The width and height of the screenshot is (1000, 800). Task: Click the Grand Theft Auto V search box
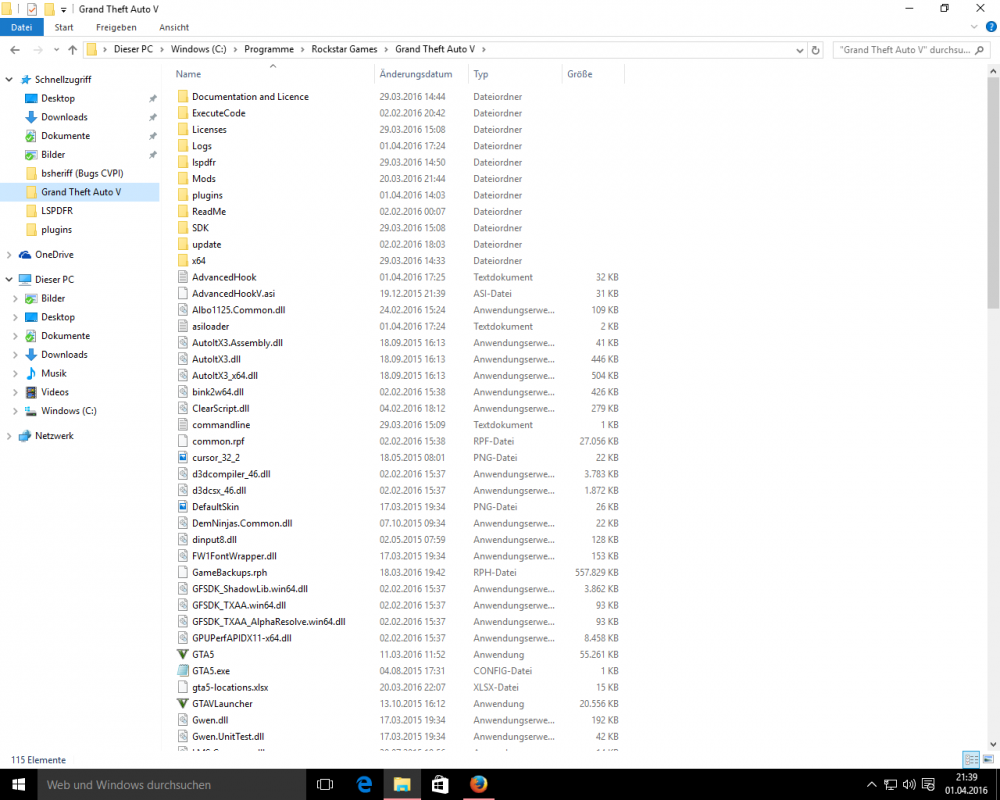click(x=911, y=50)
